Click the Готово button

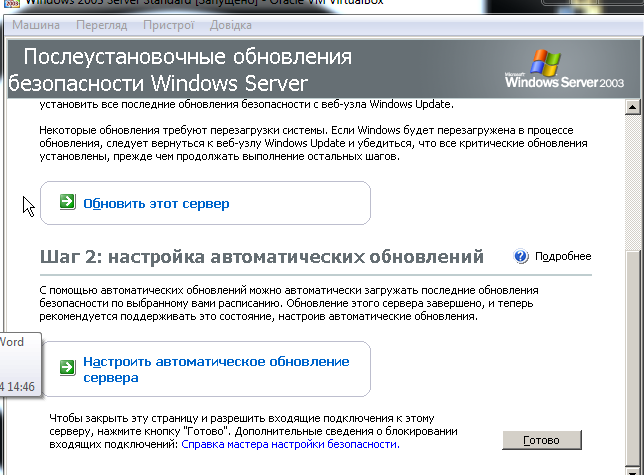[542, 440]
